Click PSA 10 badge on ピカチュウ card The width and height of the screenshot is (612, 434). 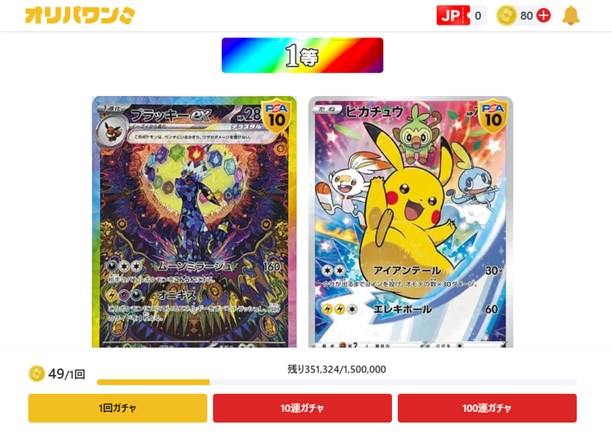click(x=493, y=116)
